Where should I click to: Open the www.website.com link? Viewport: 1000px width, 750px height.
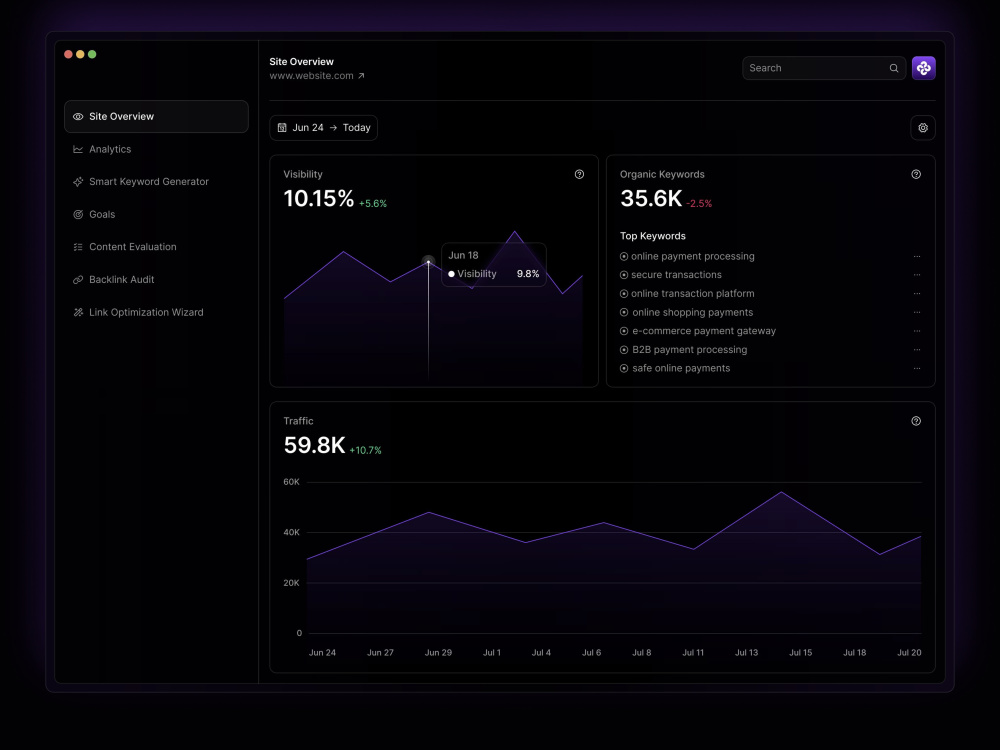click(311, 76)
